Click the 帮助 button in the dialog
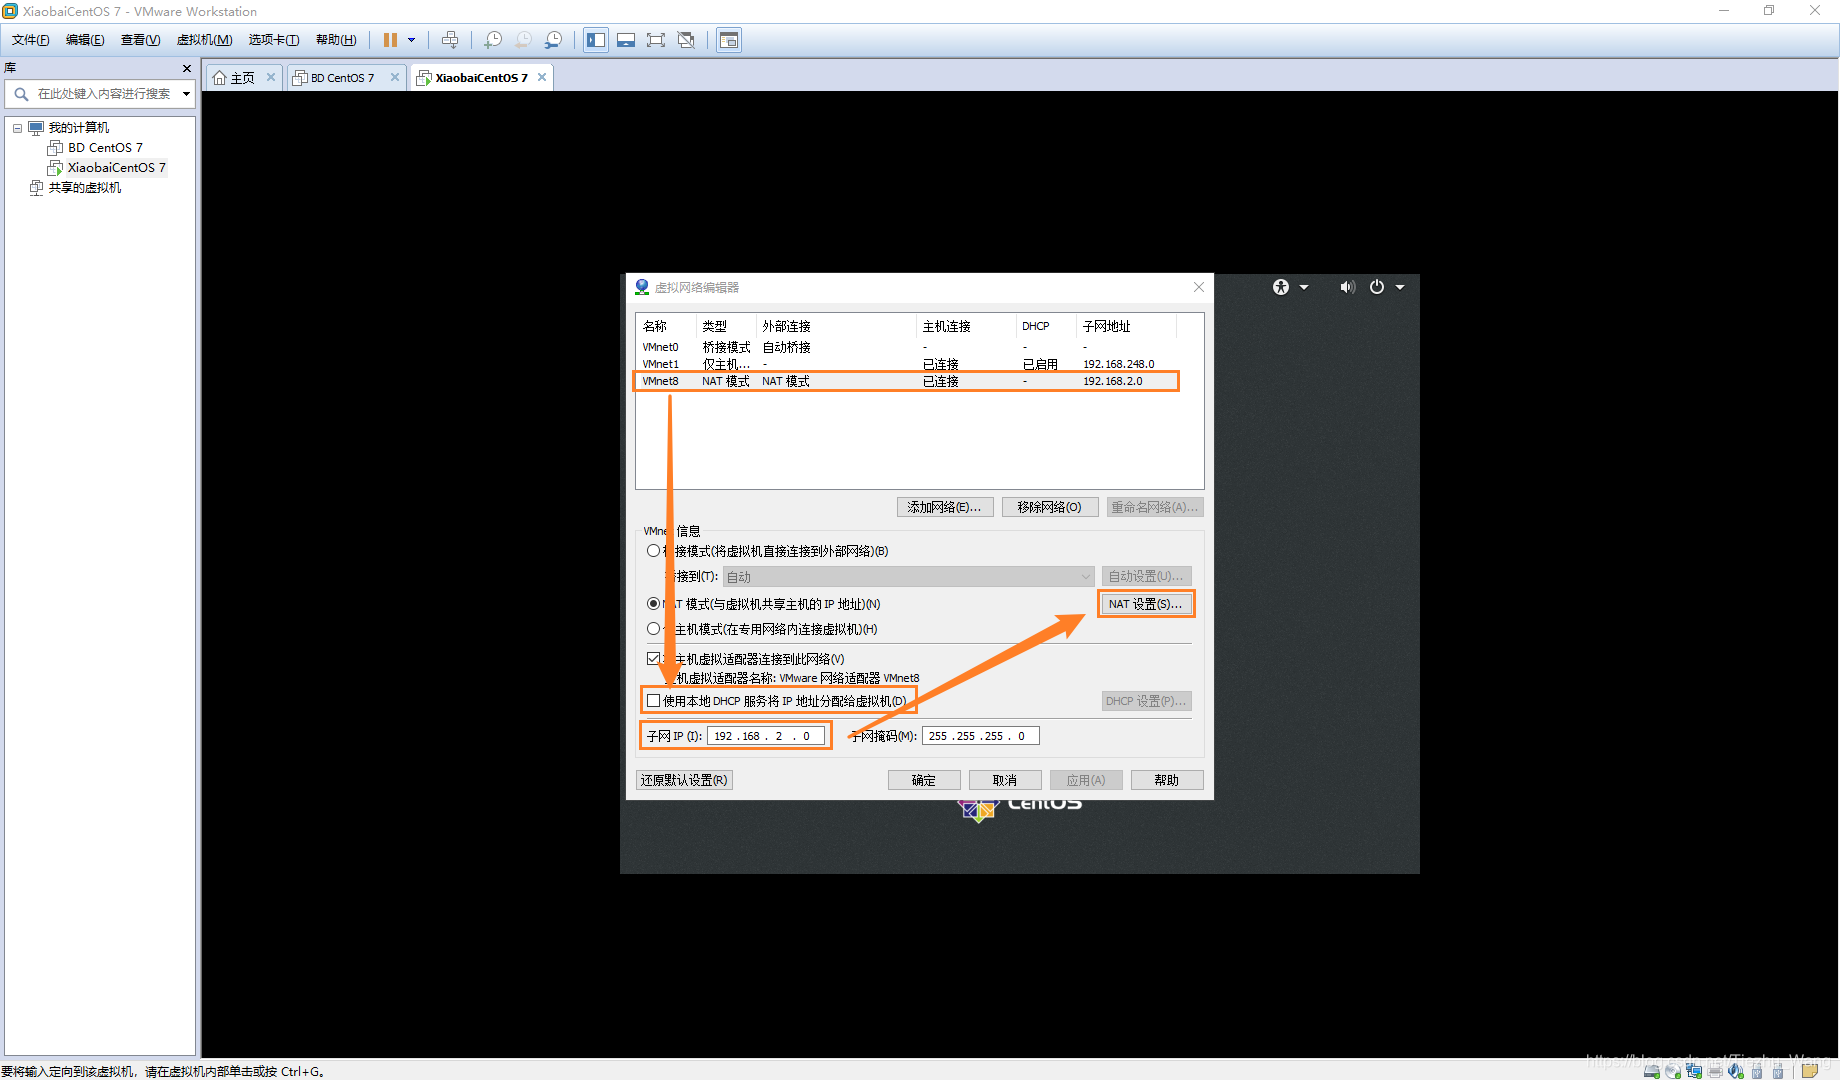The image size is (1840, 1080). 1167,780
